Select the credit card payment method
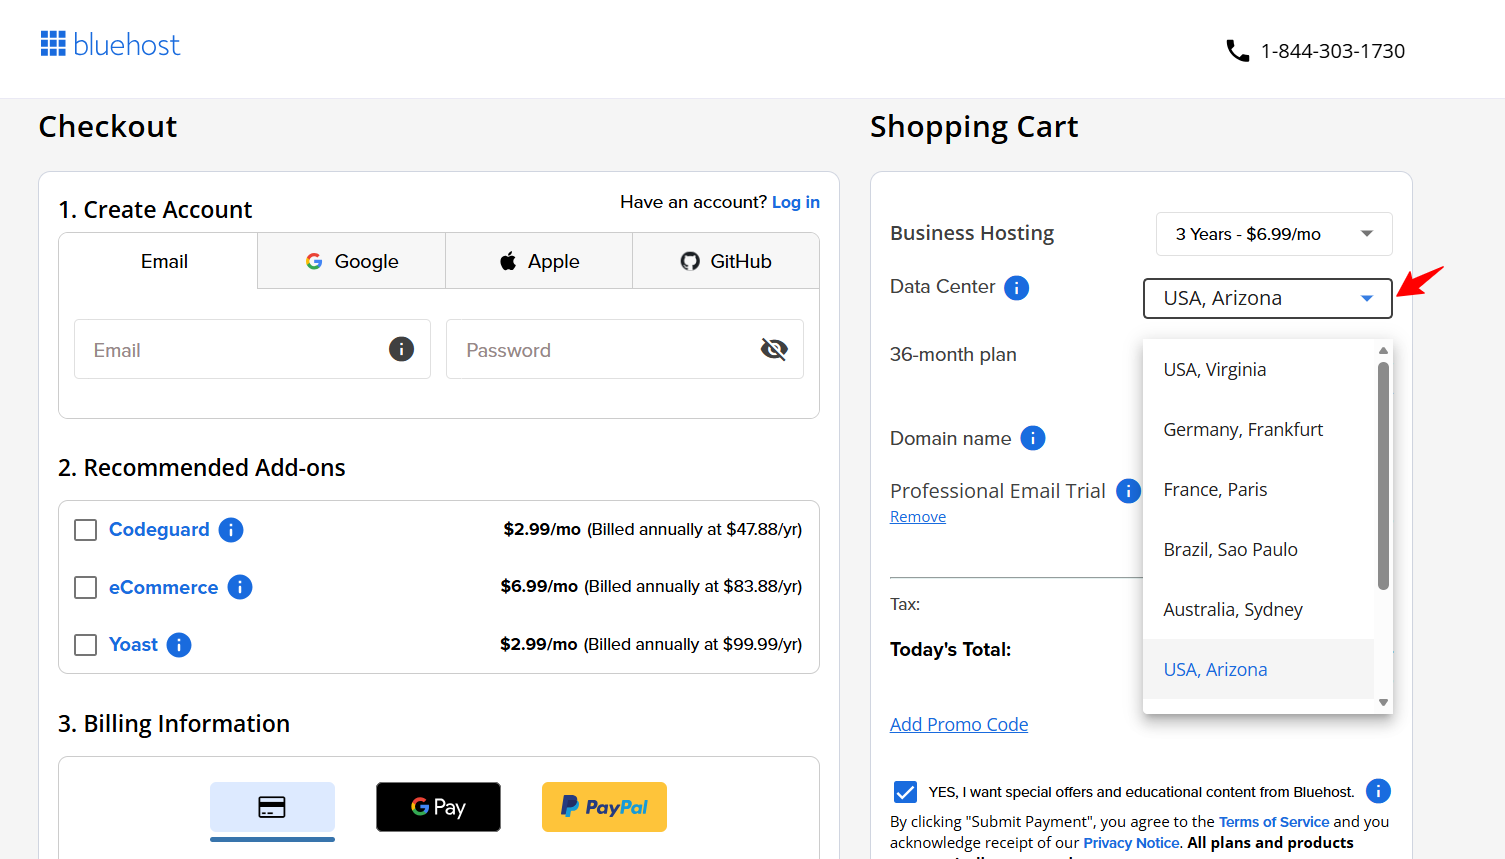The image size is (1505, 859). 272,807
